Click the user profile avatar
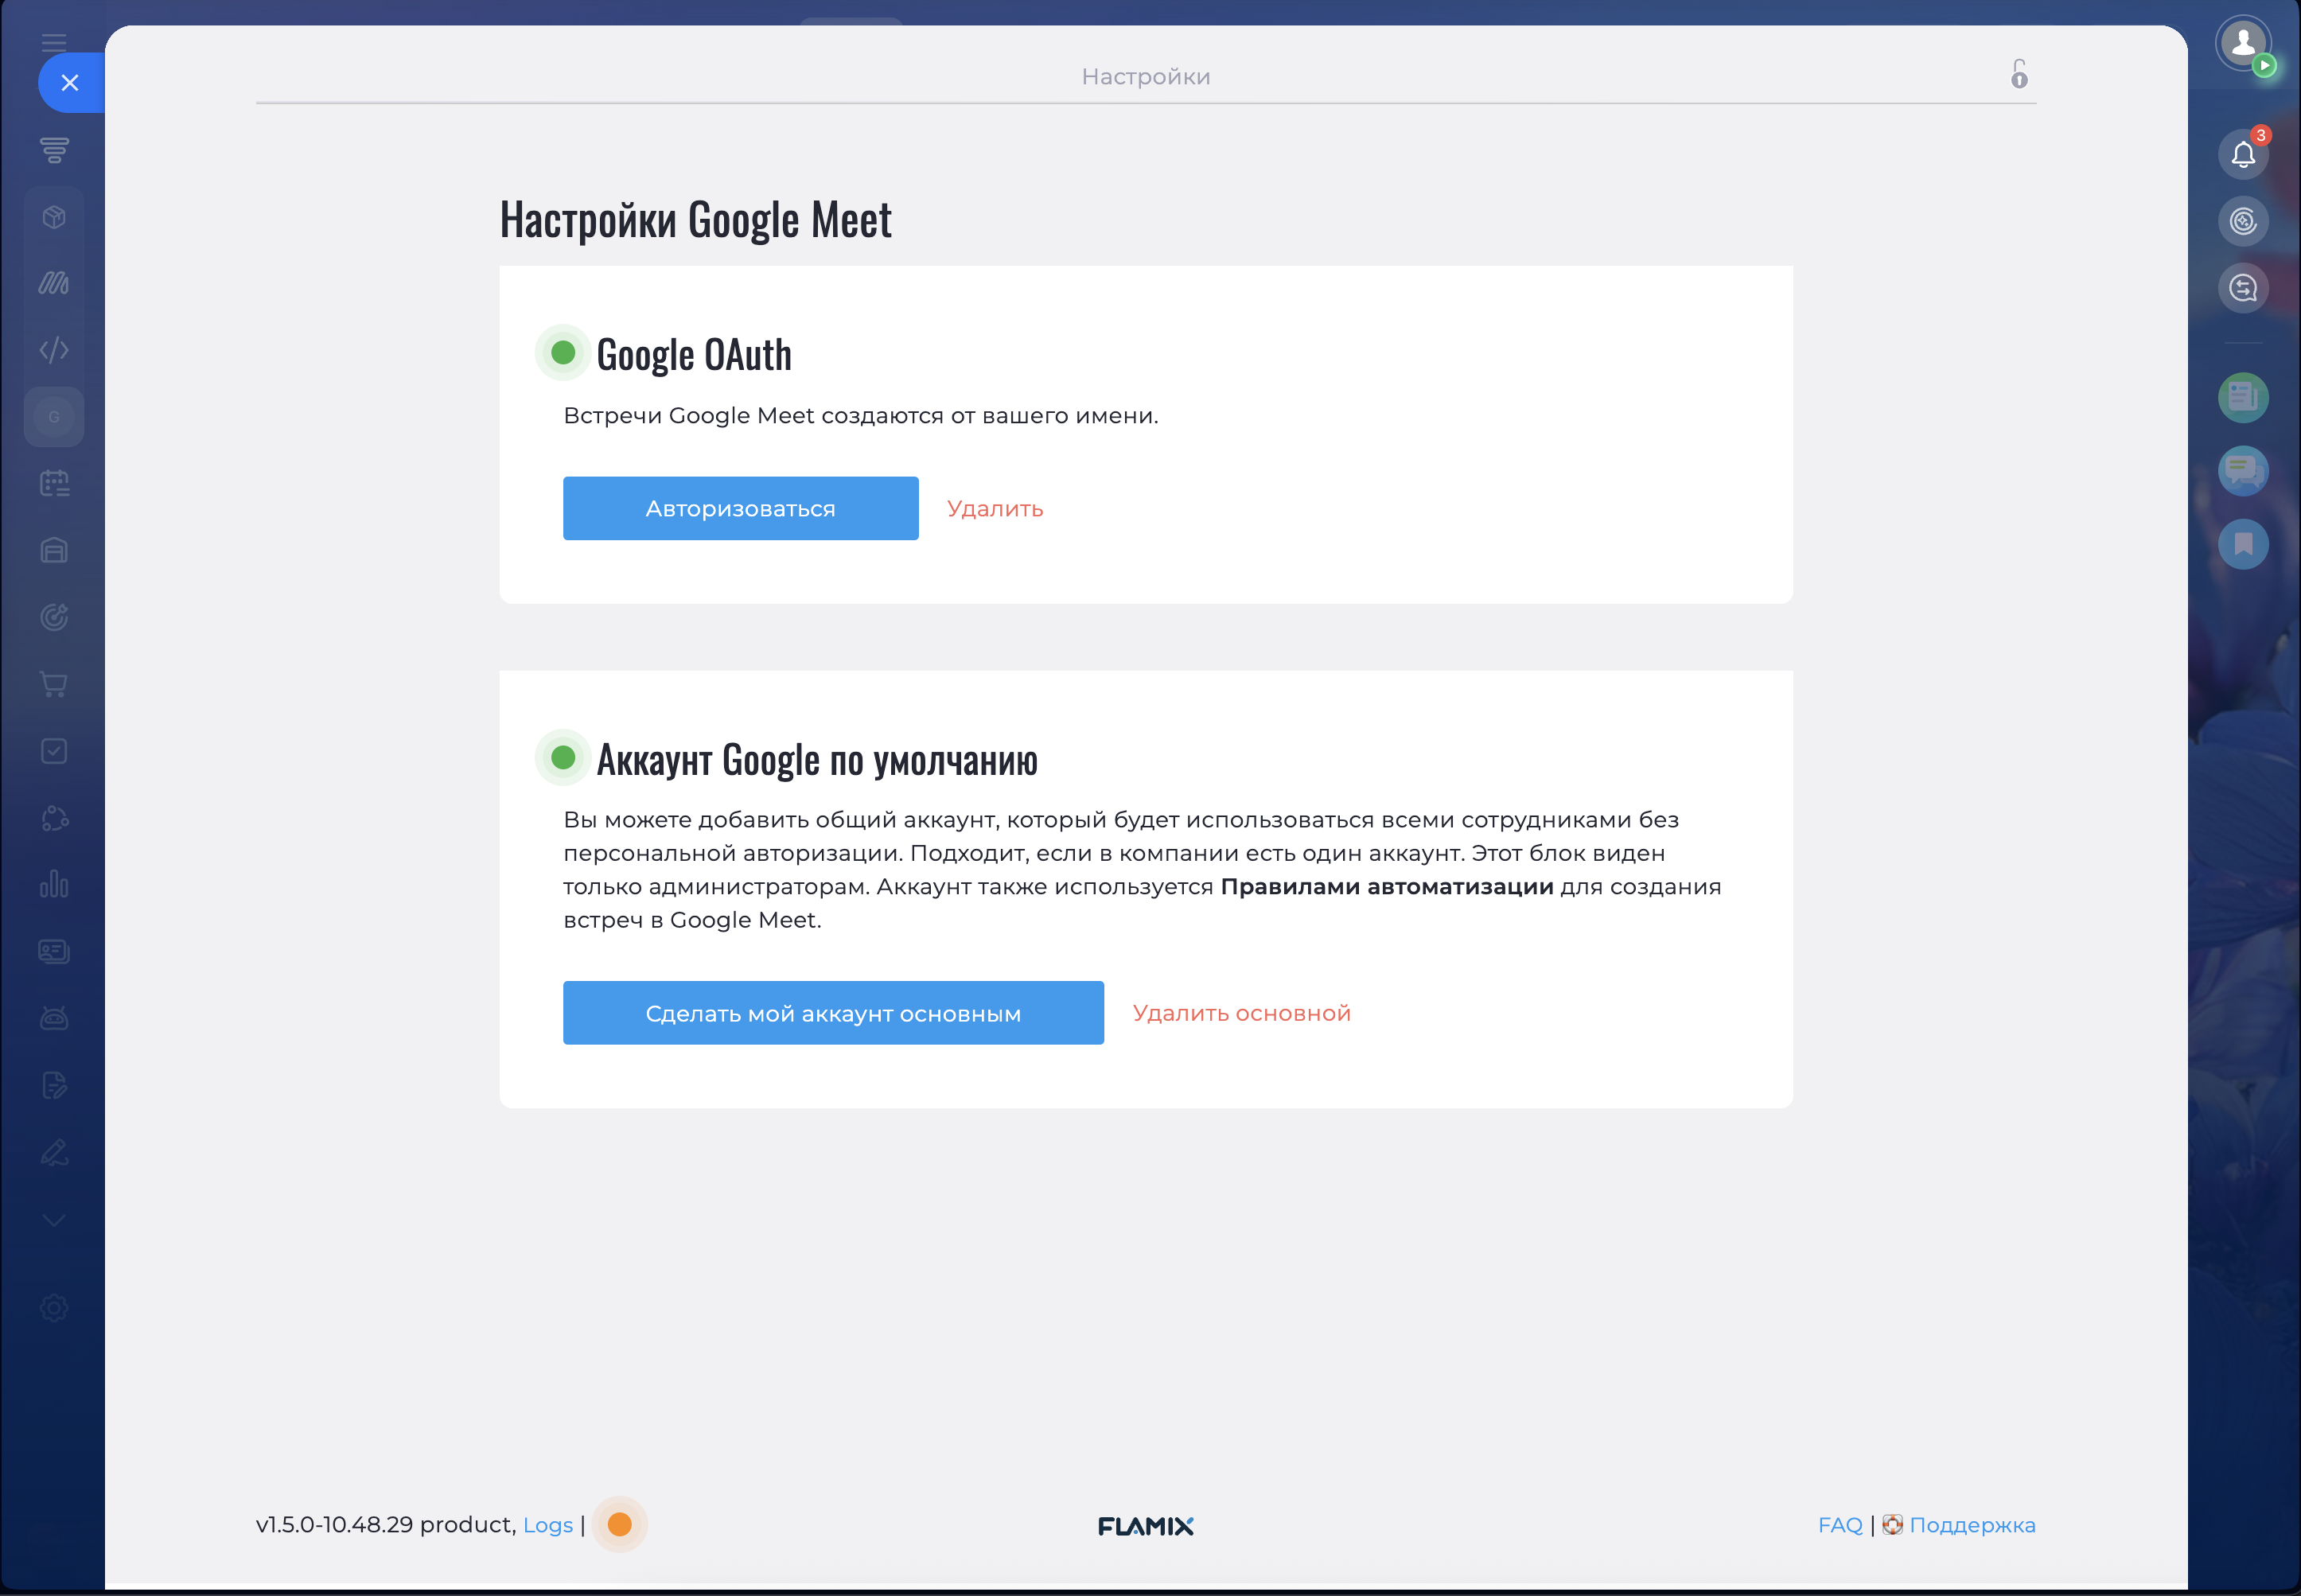Image resolution: width=2301 pixels, height=1596 pixels. click(x=2243, y=43)
